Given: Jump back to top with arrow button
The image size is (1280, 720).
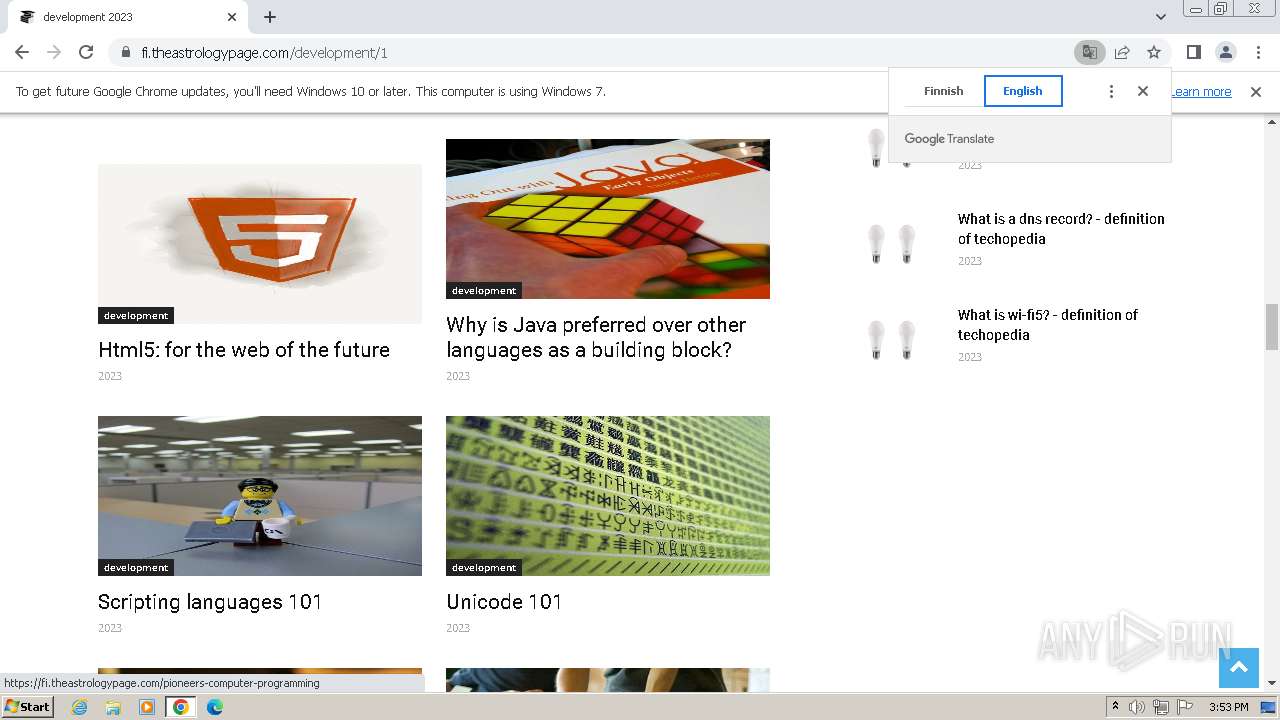Looking at the screenshot, I should coord(1239,668).
